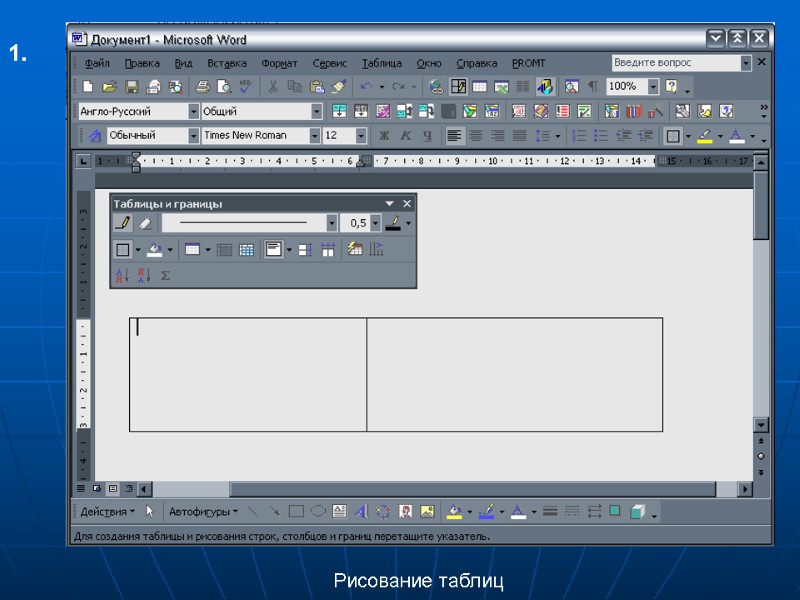Click the Merge Cells icon
This screenshot has width=800, height=600.
tap(224, 249)
